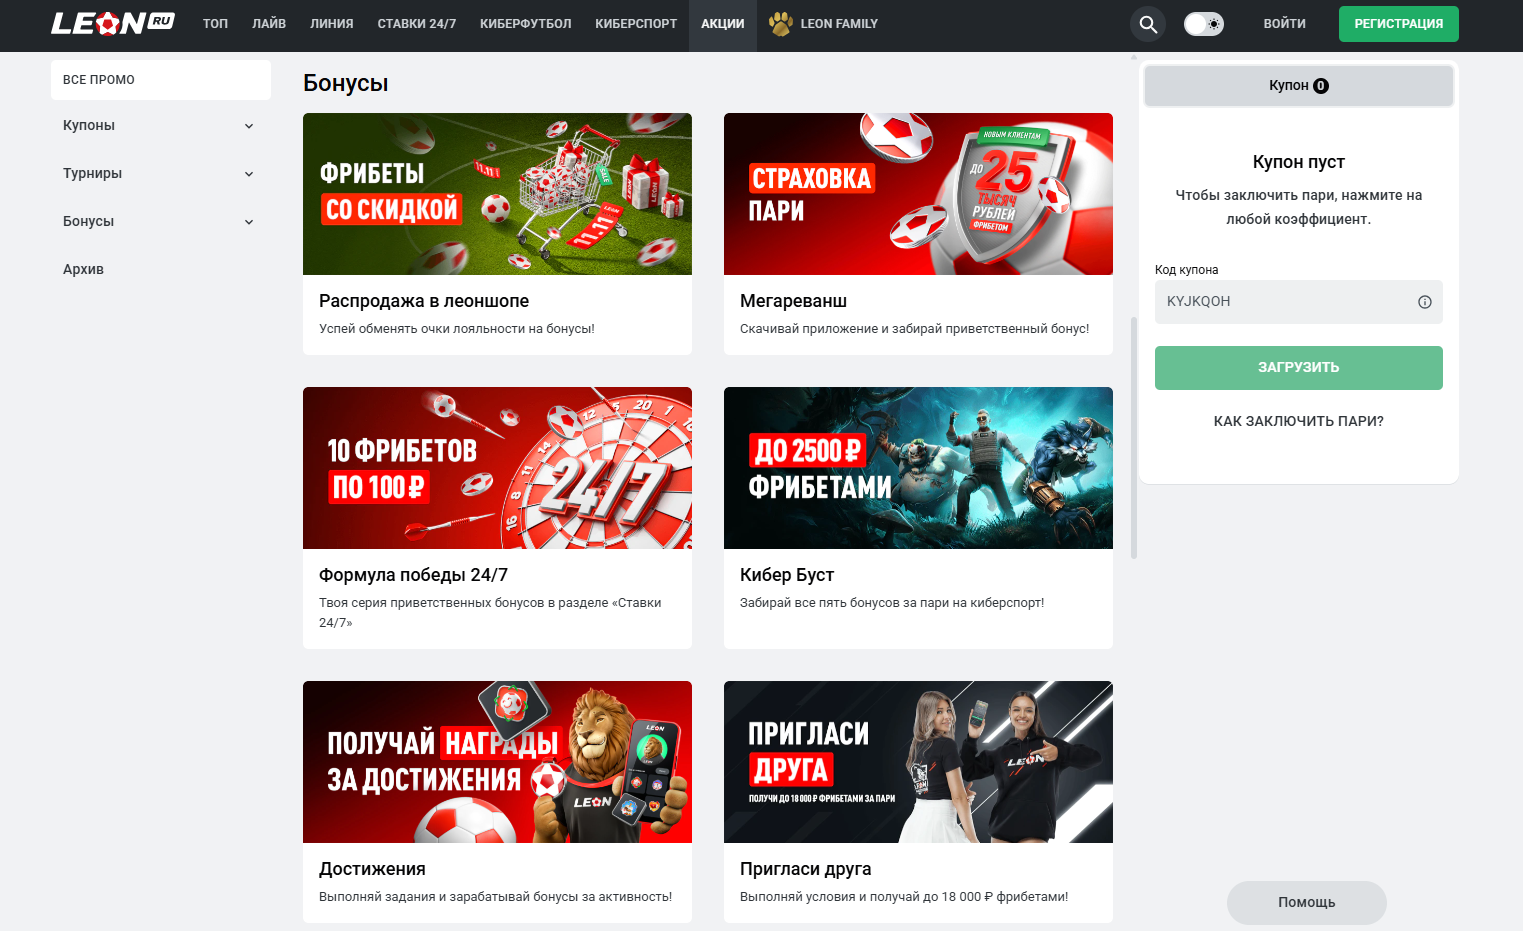The width and height of the screenshot is (1523, 931).
Task: Open the ЛАЙВ navigation tab
Action: pyautogui.click(x=269, y=24)
